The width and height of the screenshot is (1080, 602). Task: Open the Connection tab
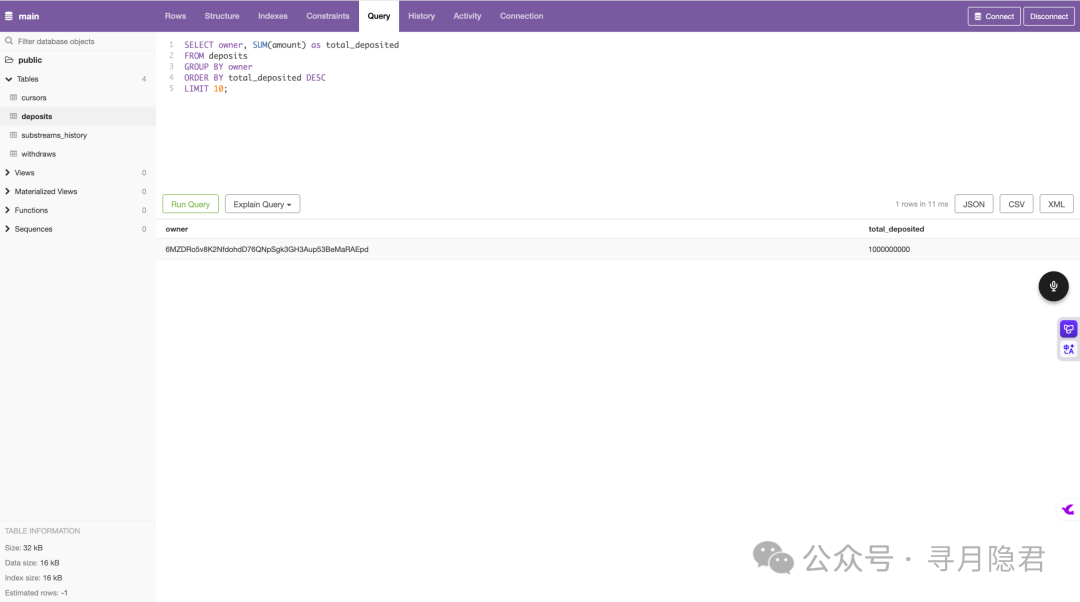(x=521, y=16)
